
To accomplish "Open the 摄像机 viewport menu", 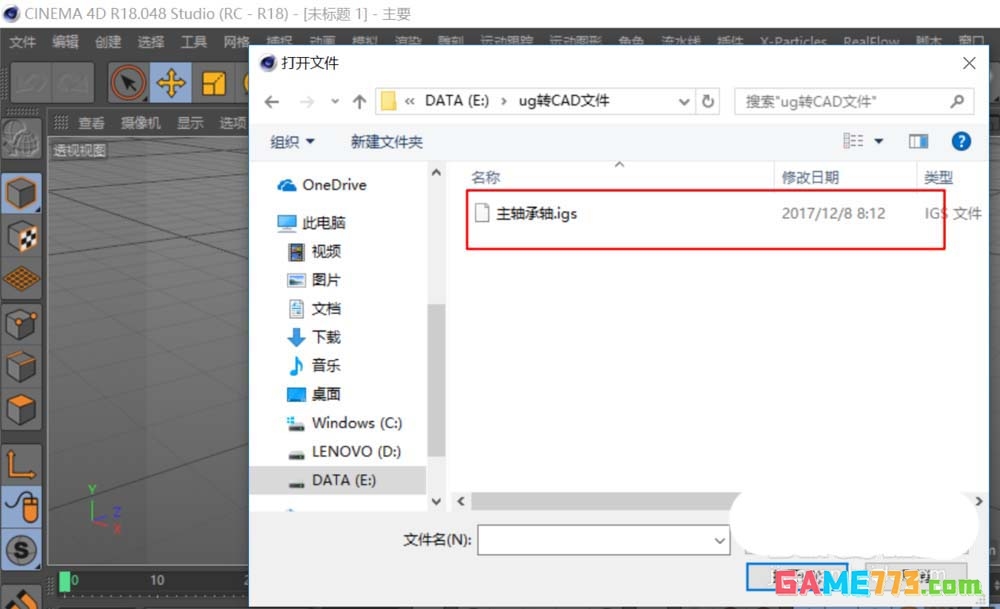I will (x=140, y=123).
